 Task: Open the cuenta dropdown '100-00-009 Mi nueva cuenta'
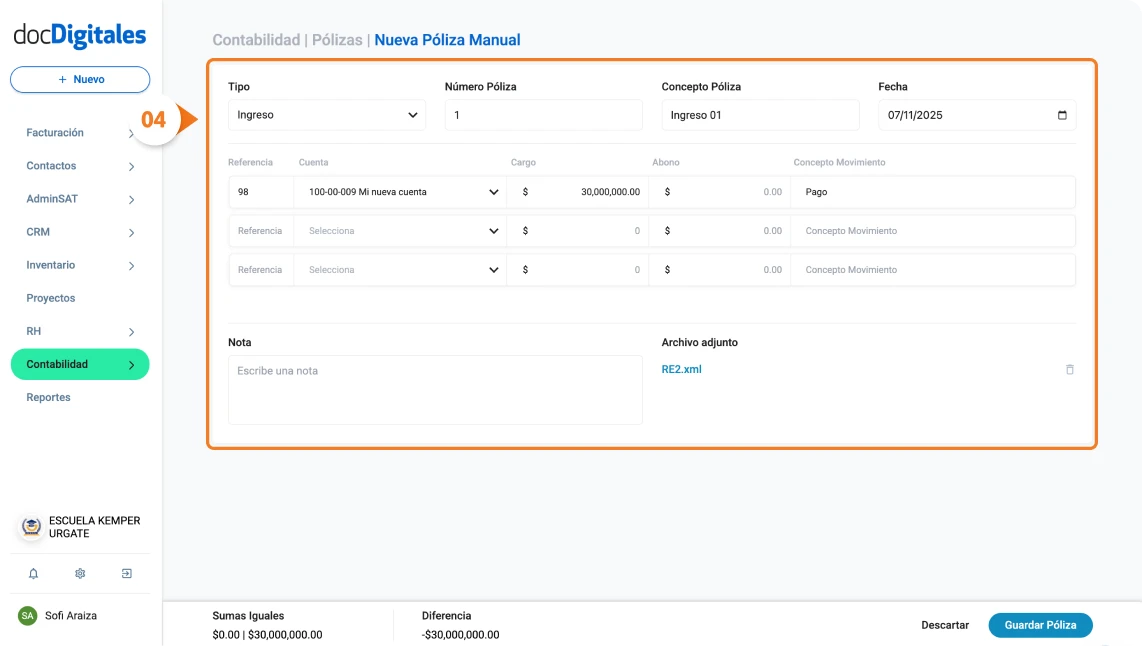[x=399, y=191]
